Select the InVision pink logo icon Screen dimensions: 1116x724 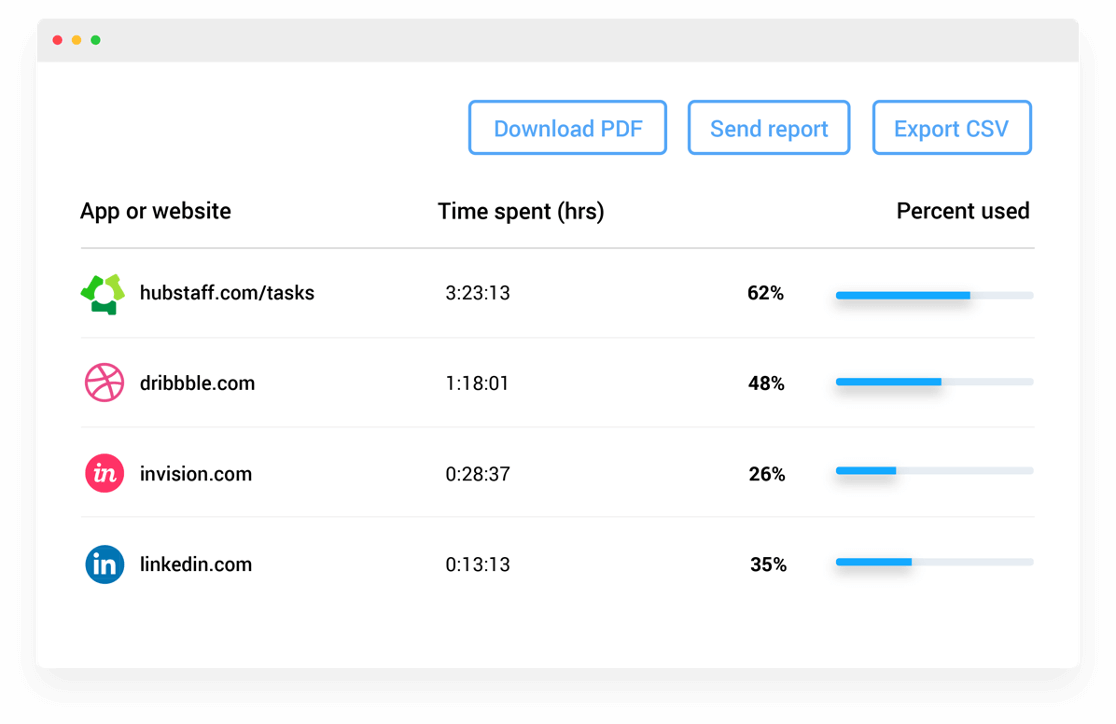(105, 473)
